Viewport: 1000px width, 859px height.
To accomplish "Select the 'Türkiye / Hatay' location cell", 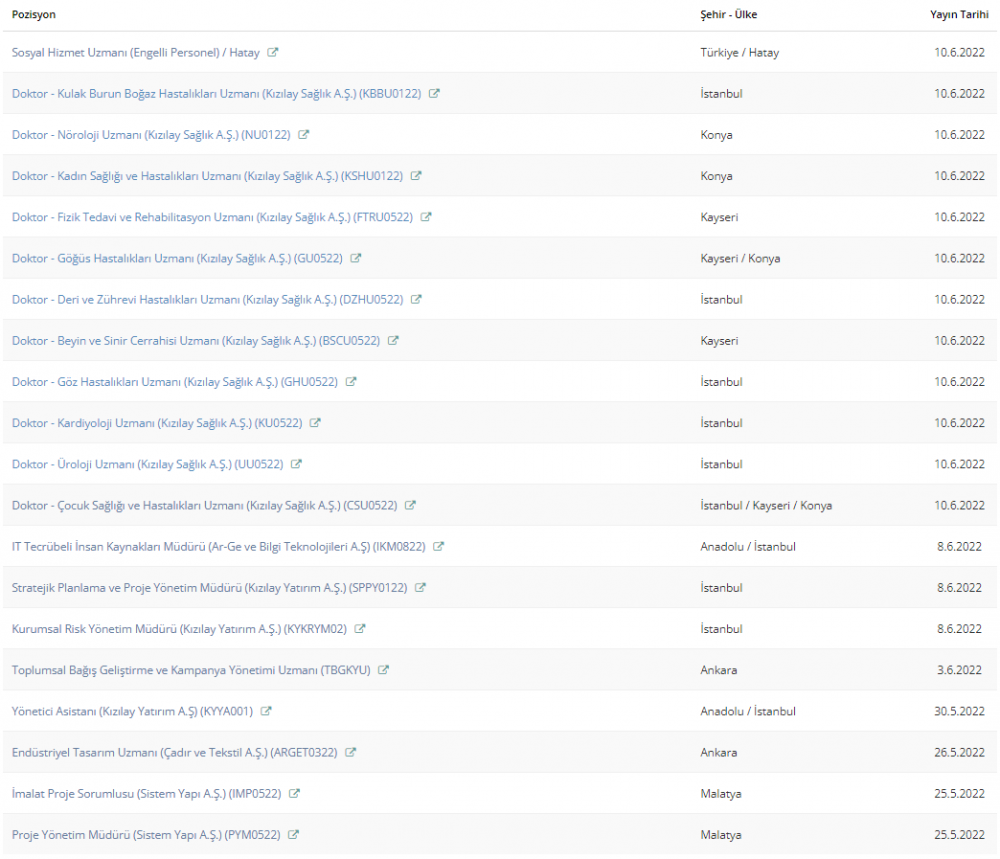I will (x=740, y=53).
